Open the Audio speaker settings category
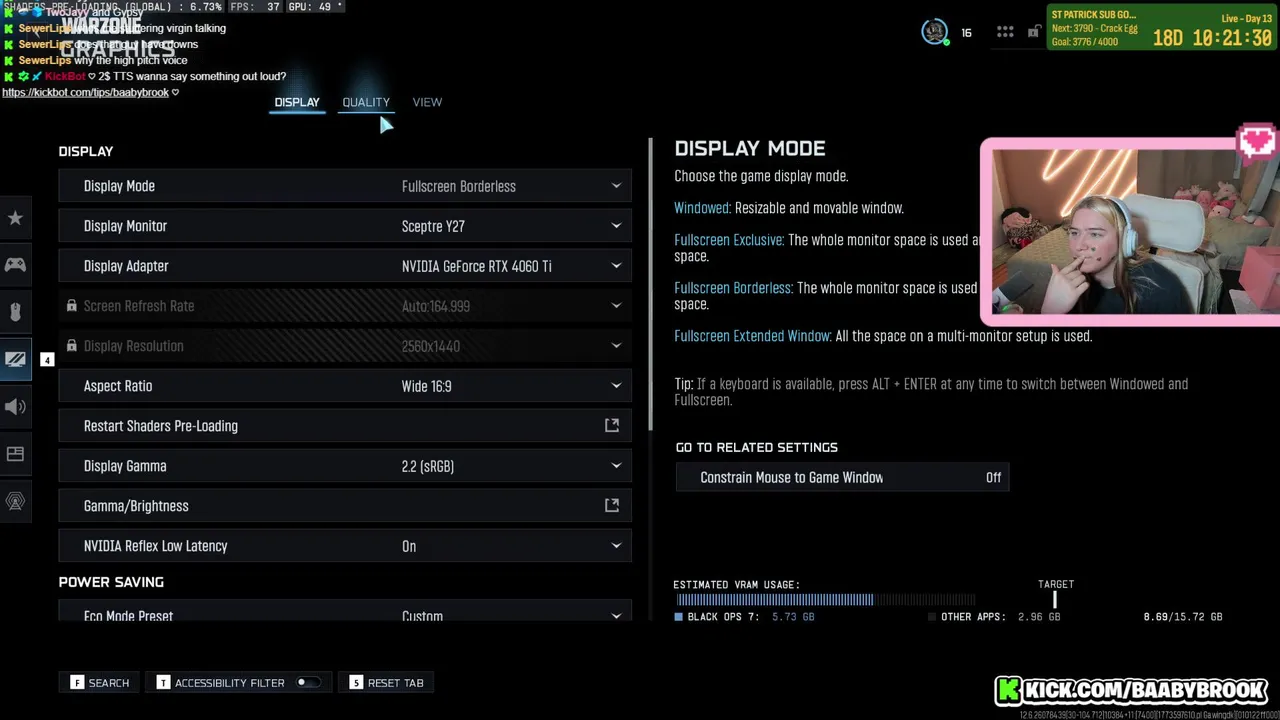 click(x=15, y=406)
